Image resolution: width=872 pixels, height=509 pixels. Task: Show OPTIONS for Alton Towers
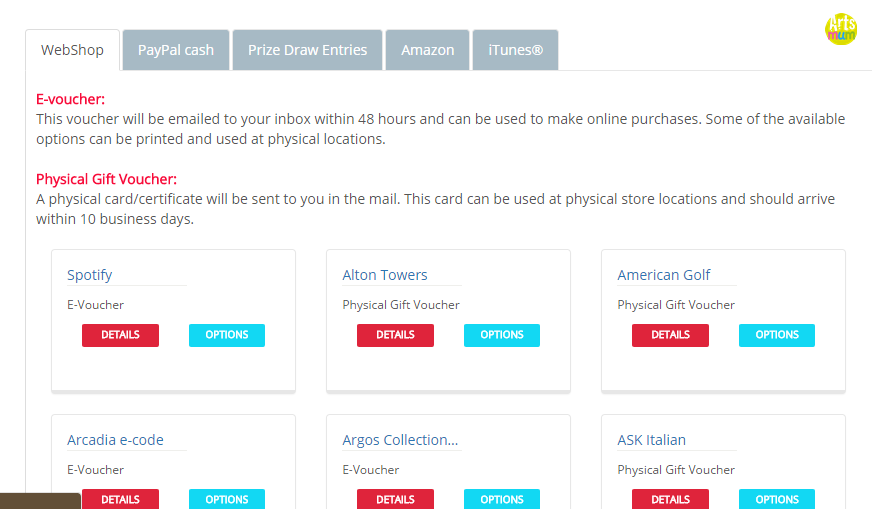pos(502,335)
